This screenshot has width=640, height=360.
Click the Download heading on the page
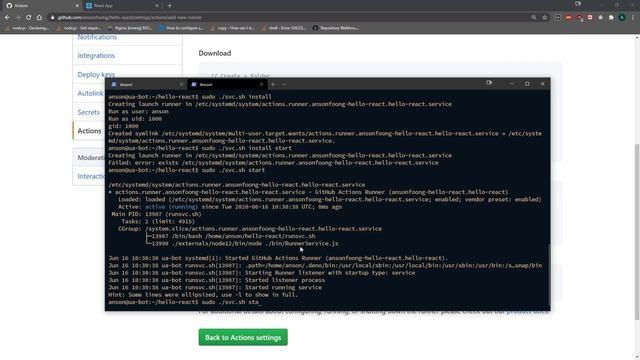tap(215, 53)
